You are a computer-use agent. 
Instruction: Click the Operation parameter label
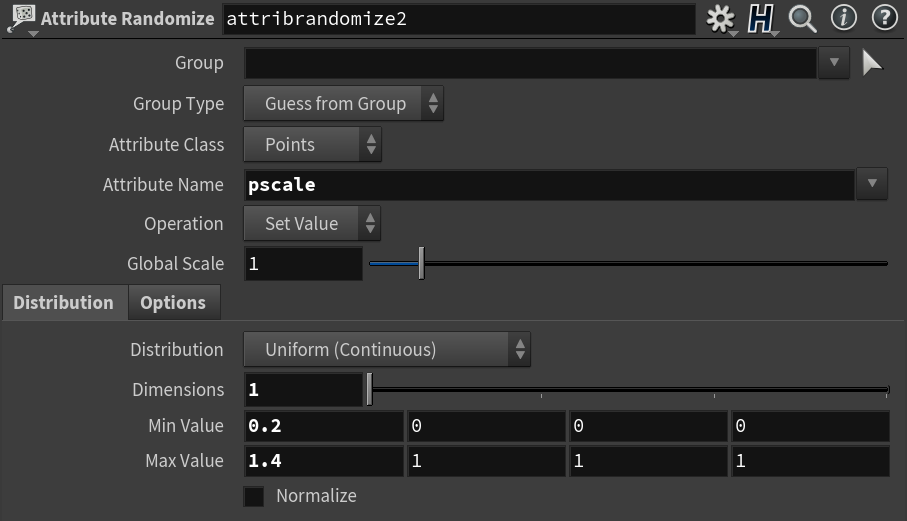click(183, 224)
